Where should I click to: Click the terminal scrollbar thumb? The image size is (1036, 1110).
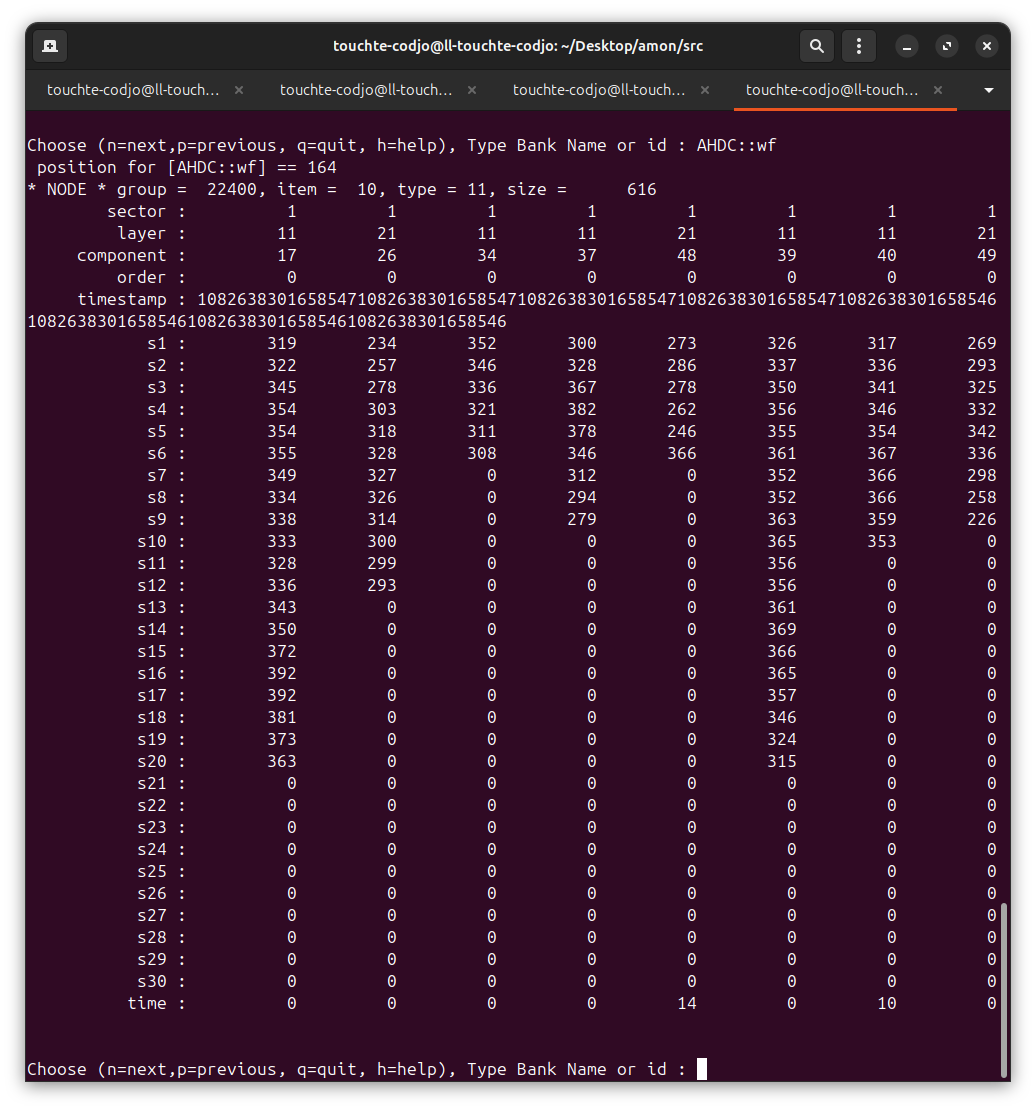point(1004,990)
